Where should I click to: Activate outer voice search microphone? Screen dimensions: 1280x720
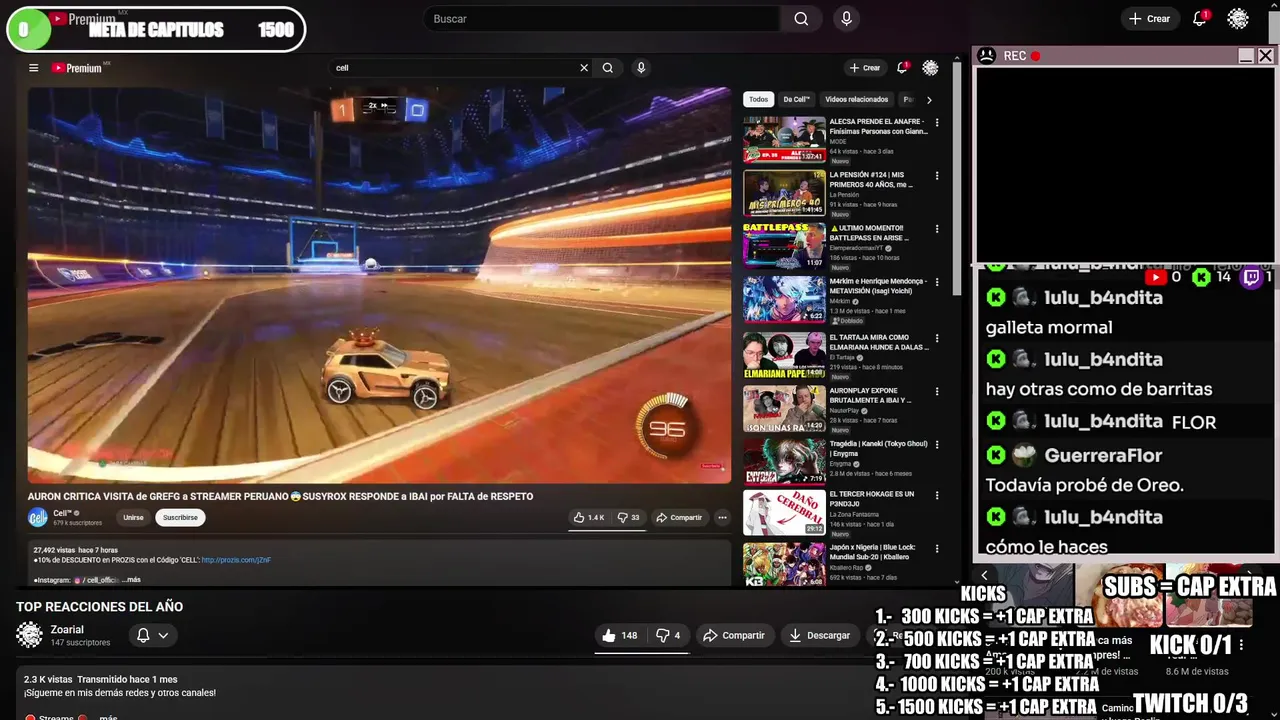(x=847, y=19)
